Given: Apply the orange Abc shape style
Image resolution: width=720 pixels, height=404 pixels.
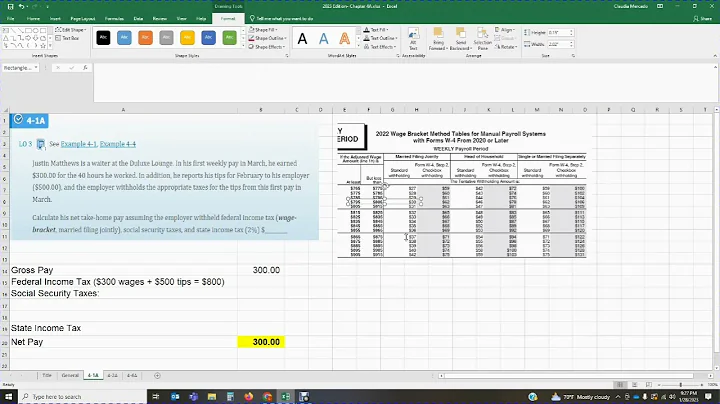Looking at the screenshot, I should pos(145,38).
